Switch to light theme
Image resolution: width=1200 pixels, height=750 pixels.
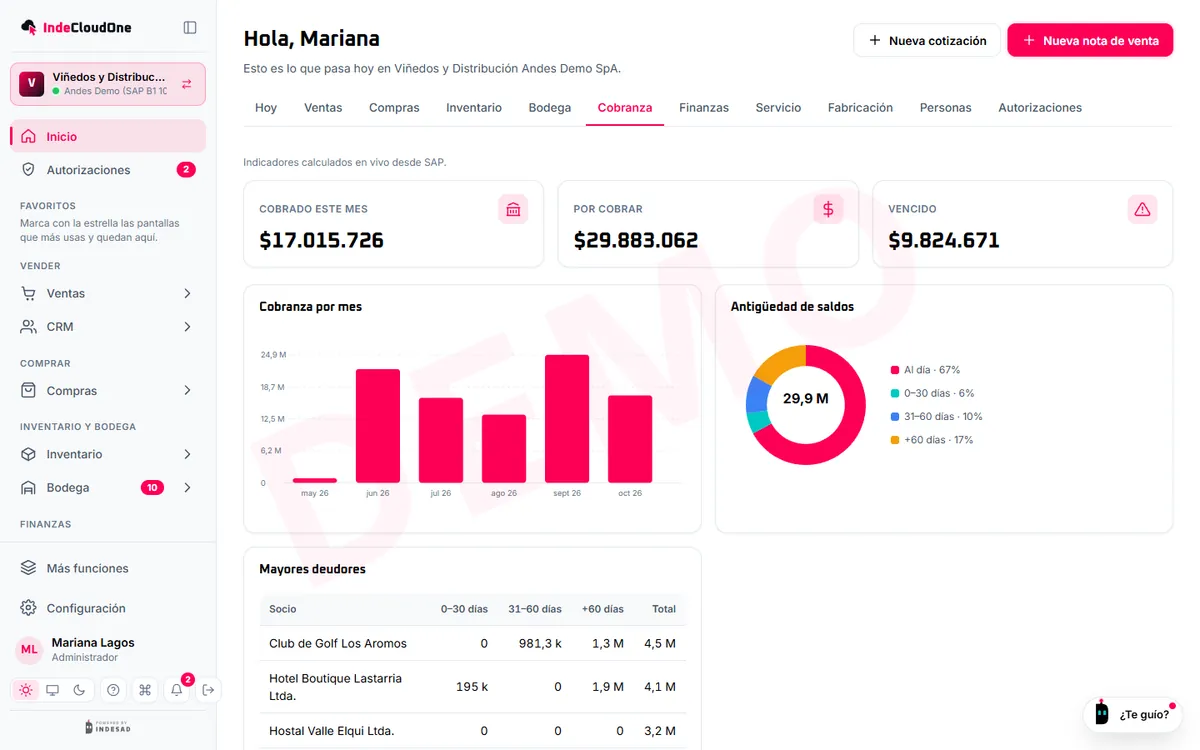26,690
